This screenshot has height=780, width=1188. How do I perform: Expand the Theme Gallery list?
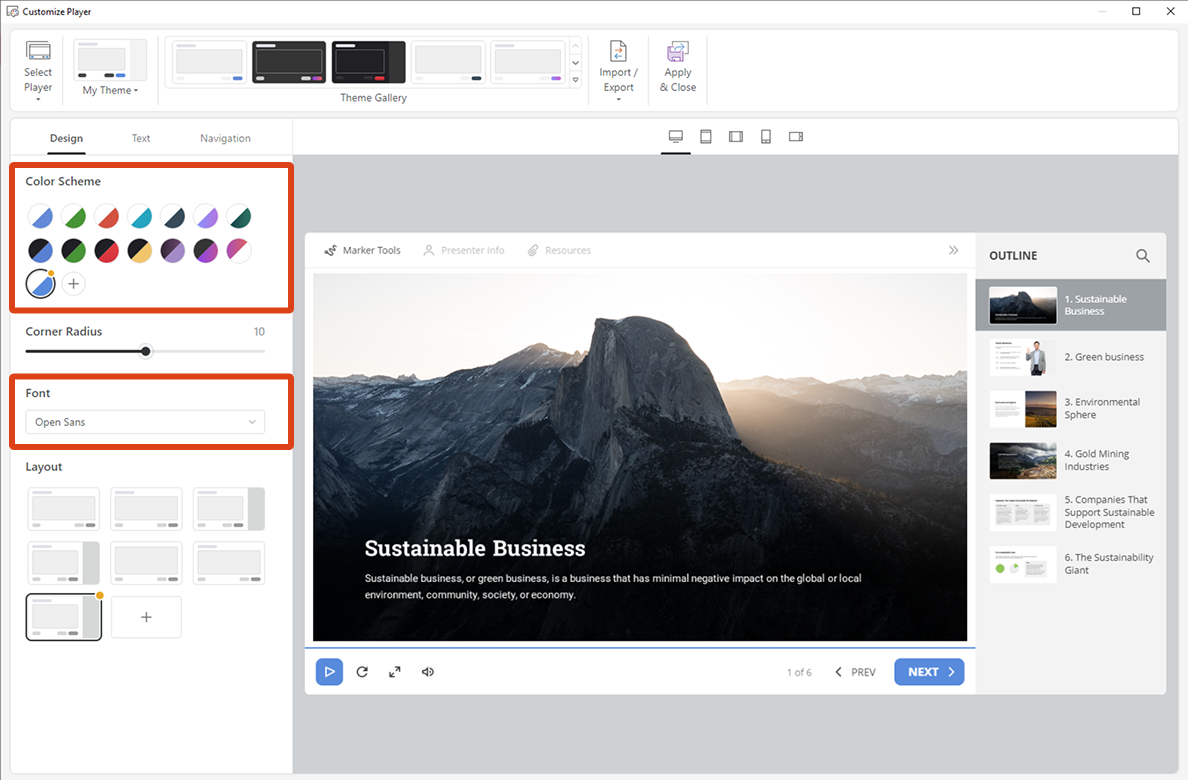pyautogui.click(x=575, y=80)
